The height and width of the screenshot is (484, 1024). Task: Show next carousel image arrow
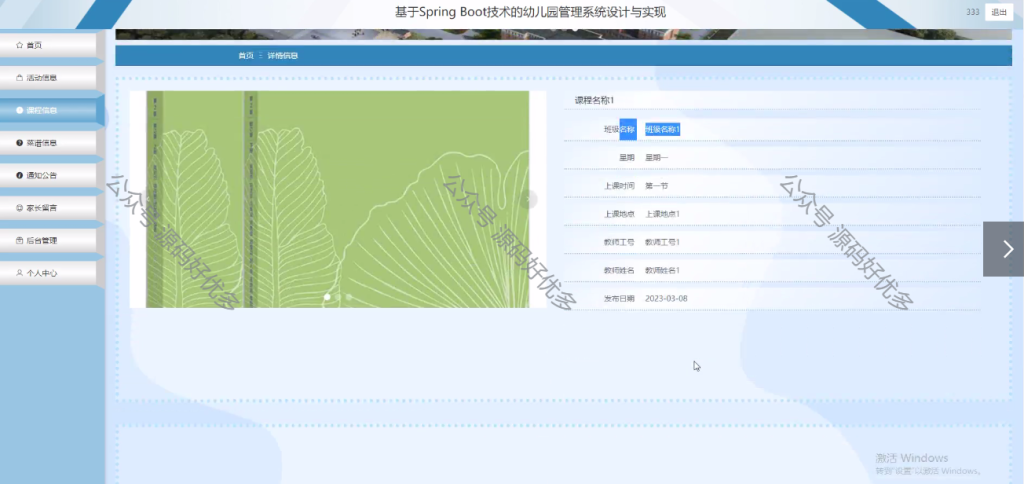pyautogui.click(x=528, y=199)
